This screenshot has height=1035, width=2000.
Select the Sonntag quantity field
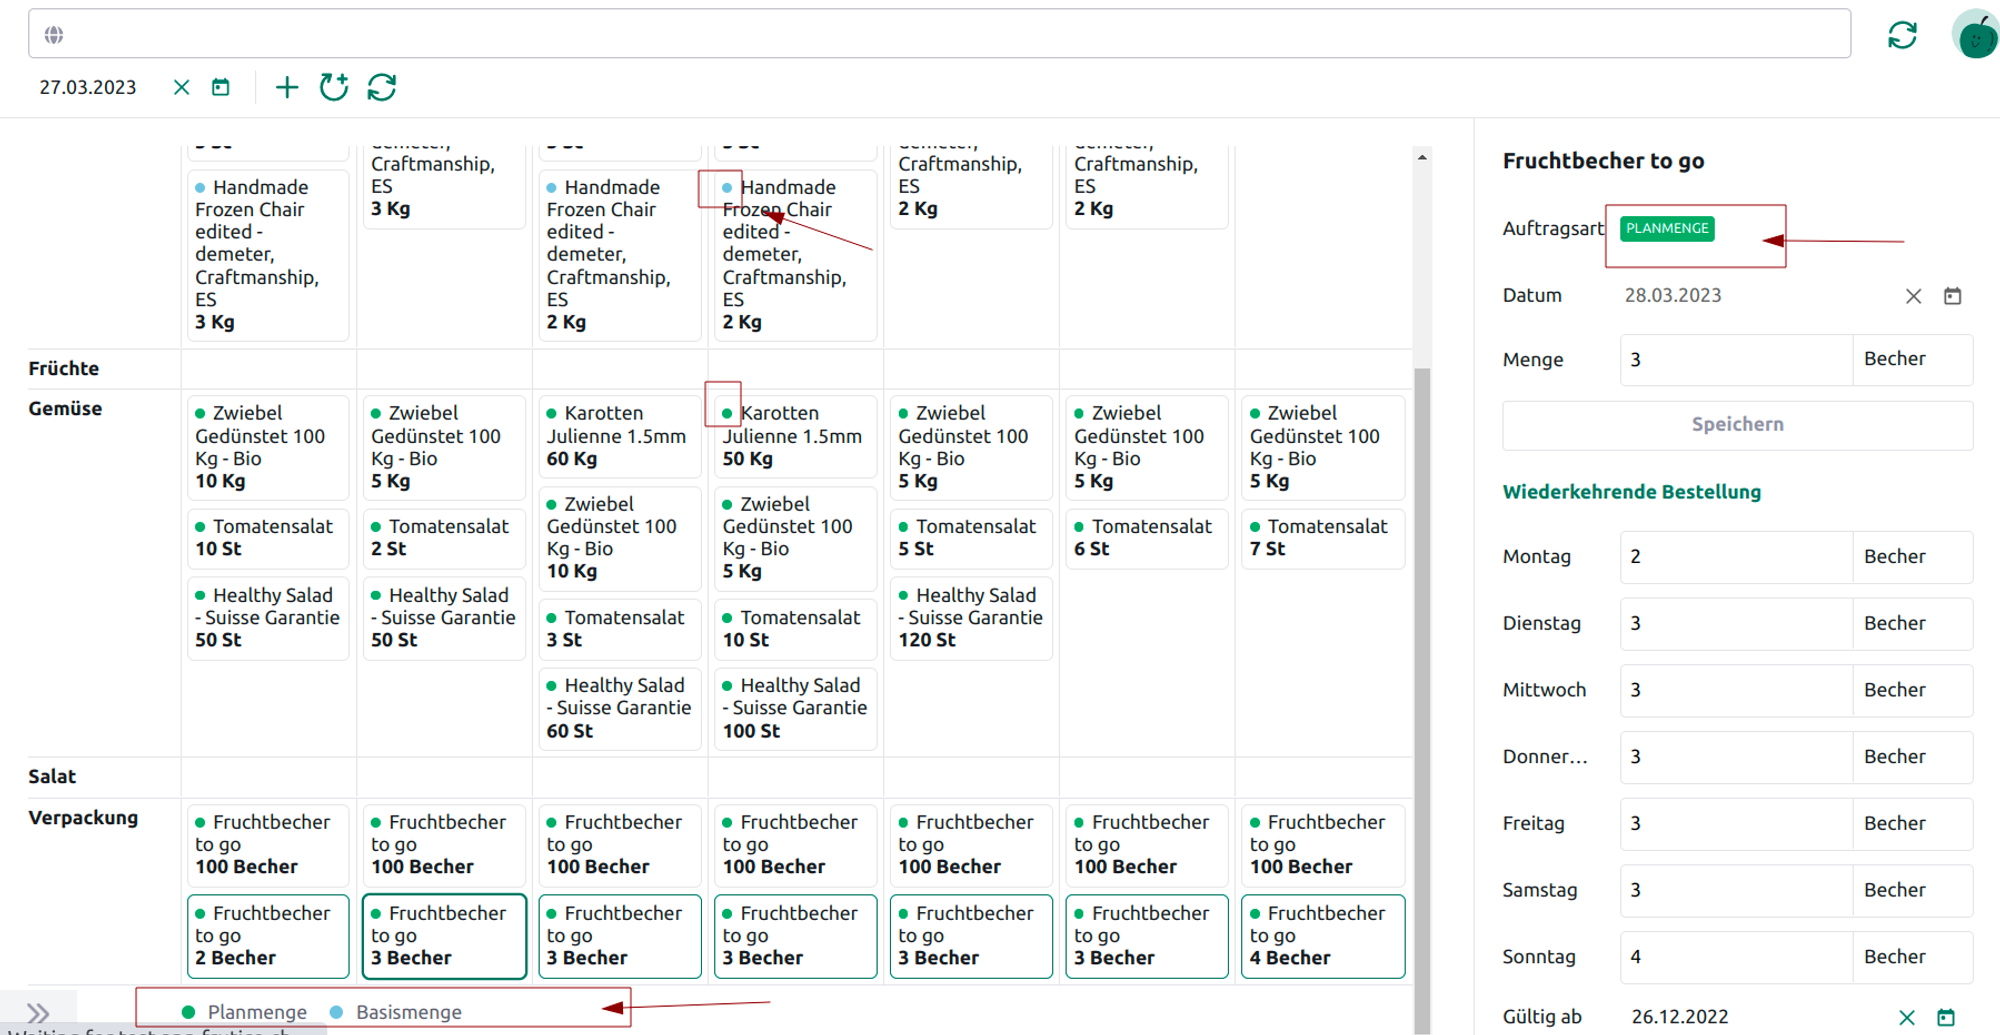pos(1735,957)
